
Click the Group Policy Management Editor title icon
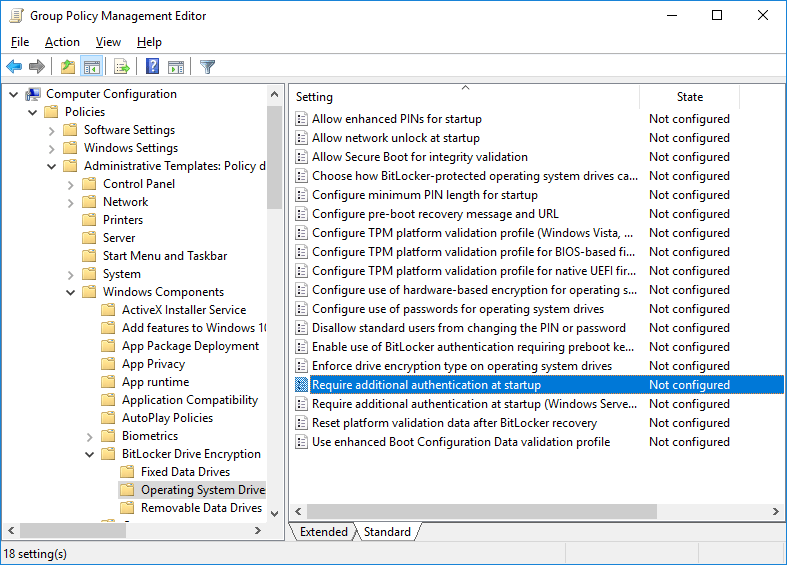[17, 16]
